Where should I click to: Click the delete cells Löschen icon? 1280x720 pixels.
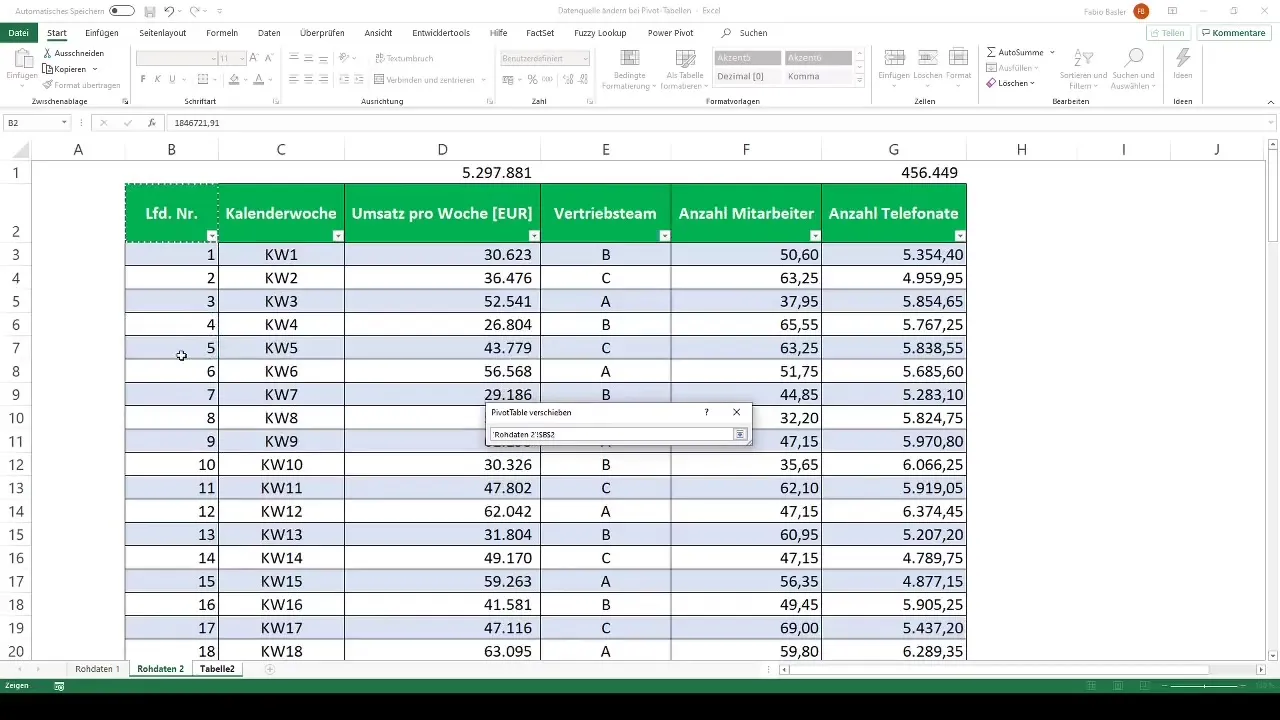click(927, 58)
